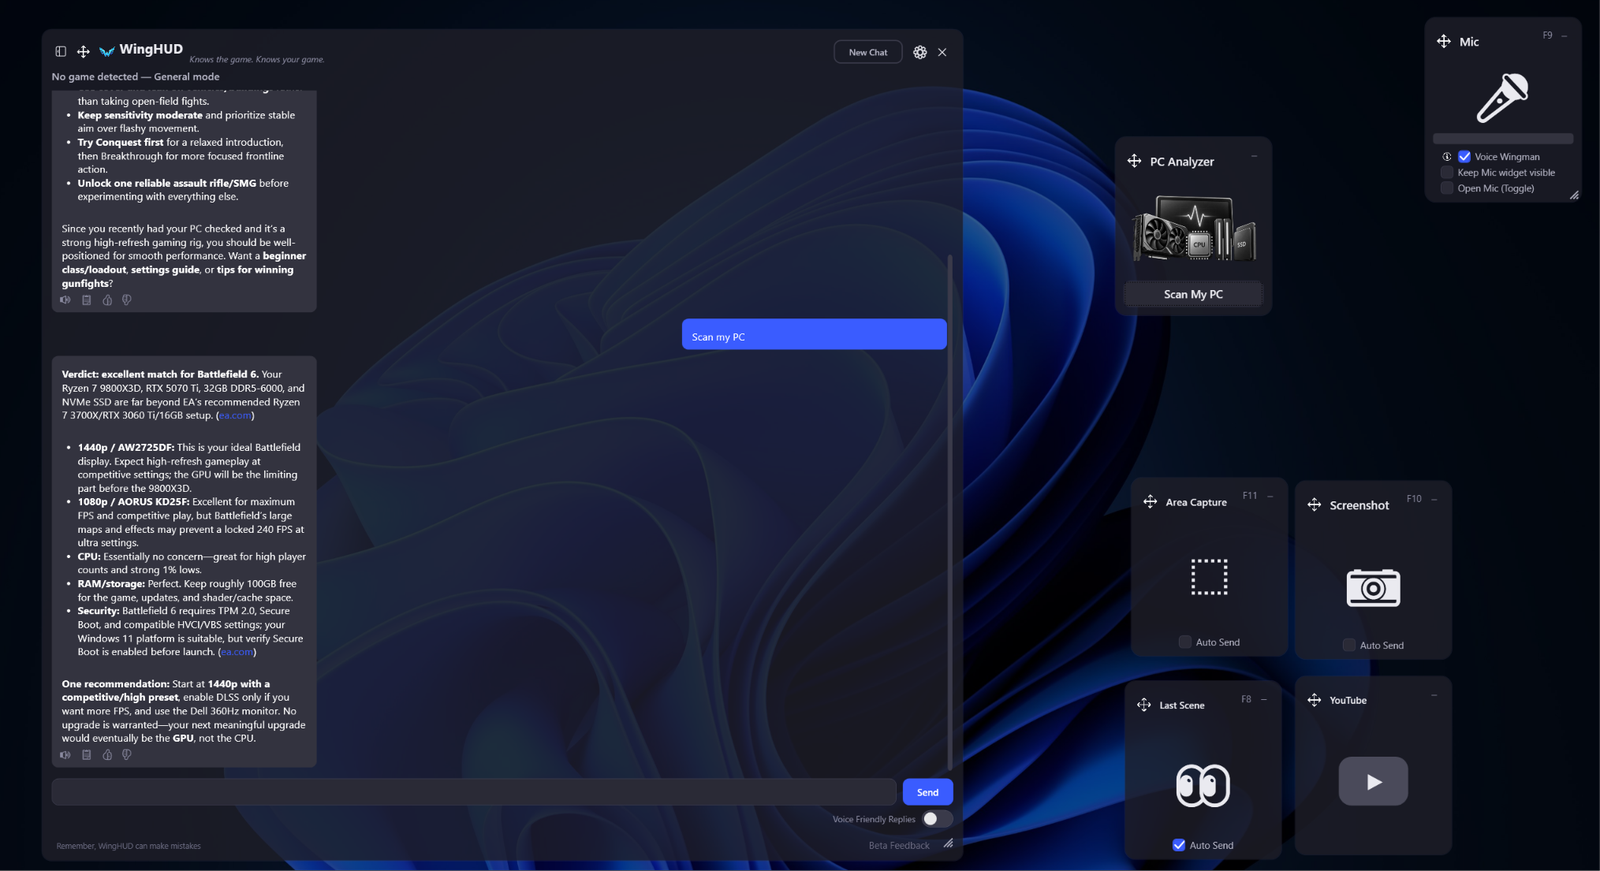The image size is (1600, 871).
Task: Open WingHUD settings via the gear icon
Action: pos(920,52)
